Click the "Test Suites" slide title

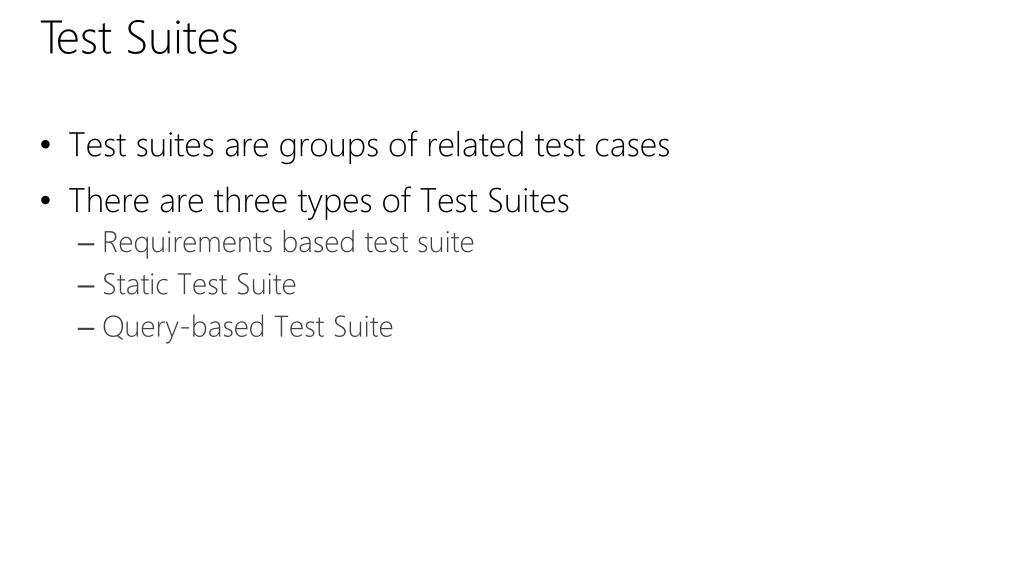(139, 38)
